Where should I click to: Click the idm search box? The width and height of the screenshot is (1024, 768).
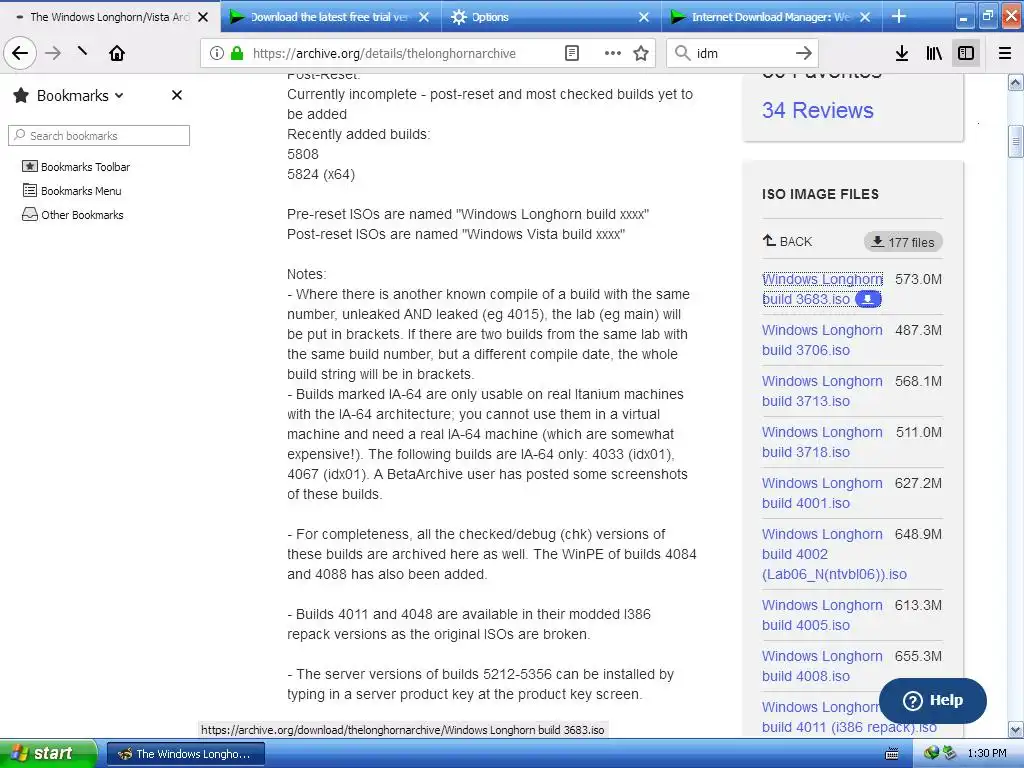click(x=741, y=54)
